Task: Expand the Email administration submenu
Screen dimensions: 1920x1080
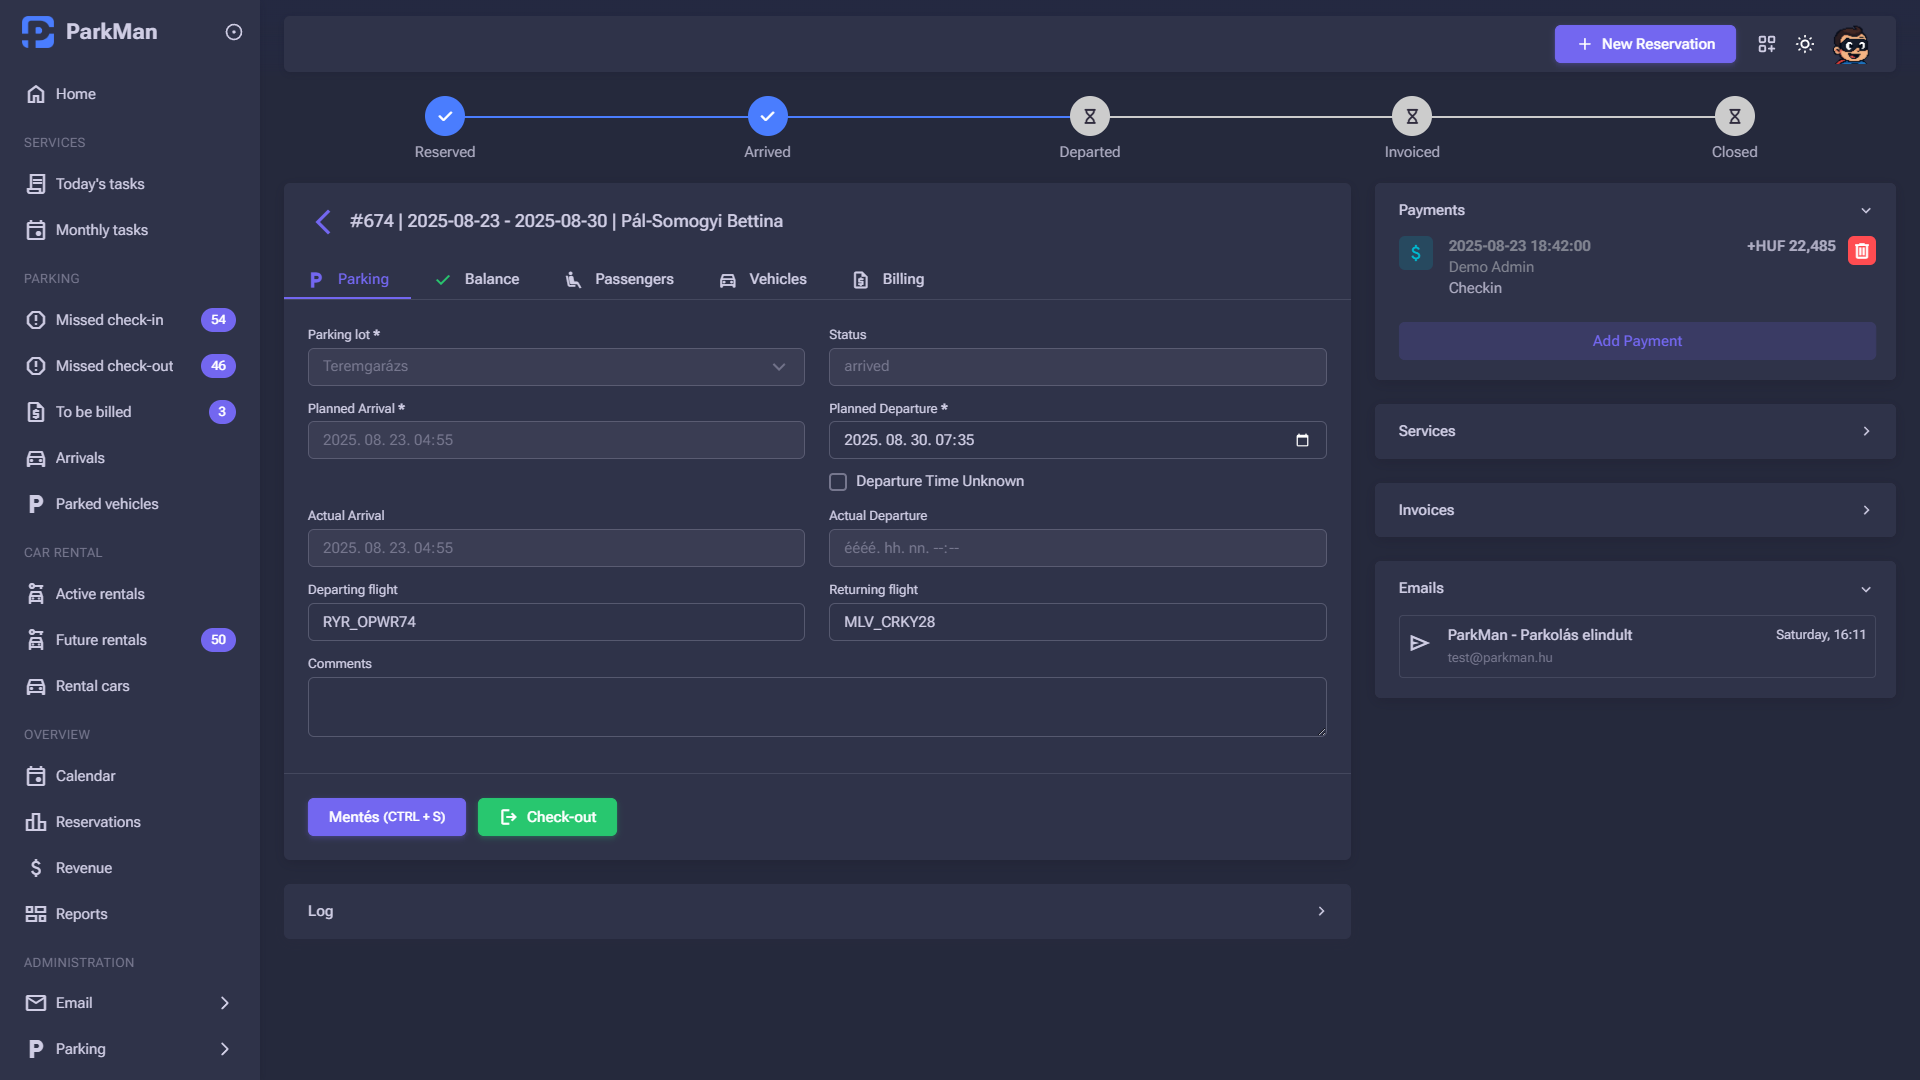Action: (225, 1003)
